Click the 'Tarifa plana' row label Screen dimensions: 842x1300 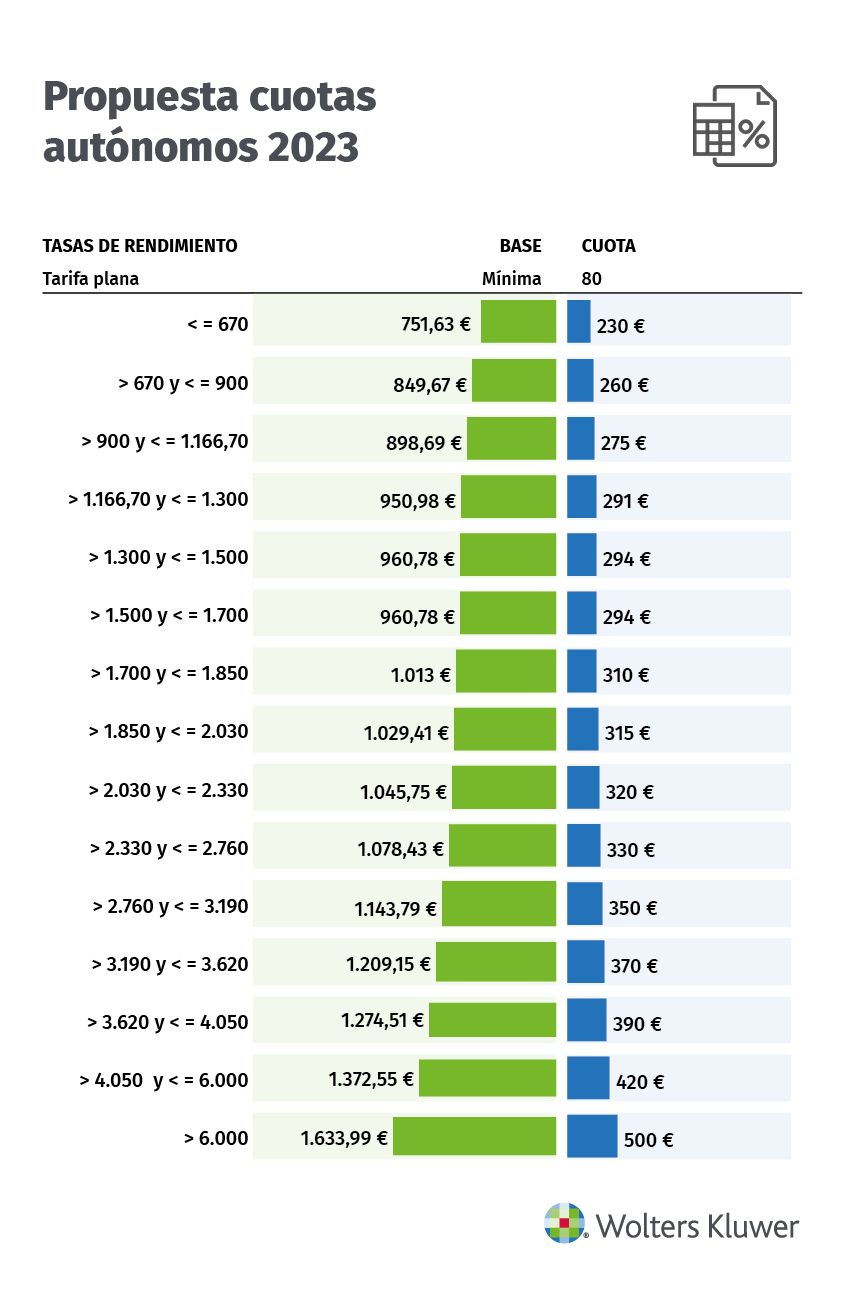[x=91, y=279]
